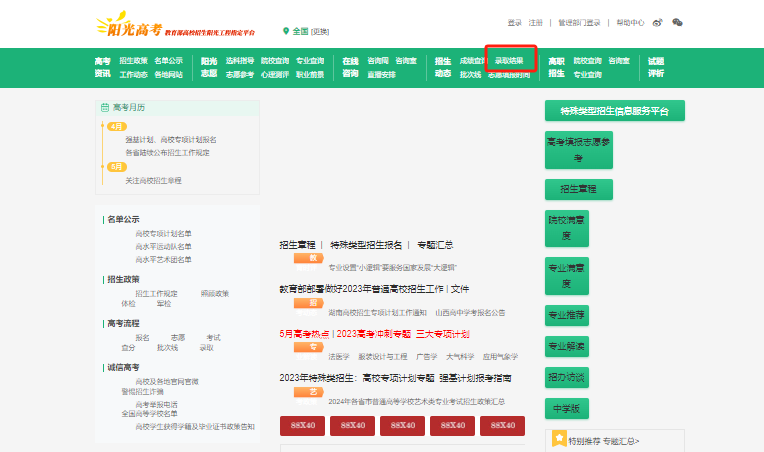Select 心理测评 in nav bar
Screen dimensions: 764x452
coord(275,75)
